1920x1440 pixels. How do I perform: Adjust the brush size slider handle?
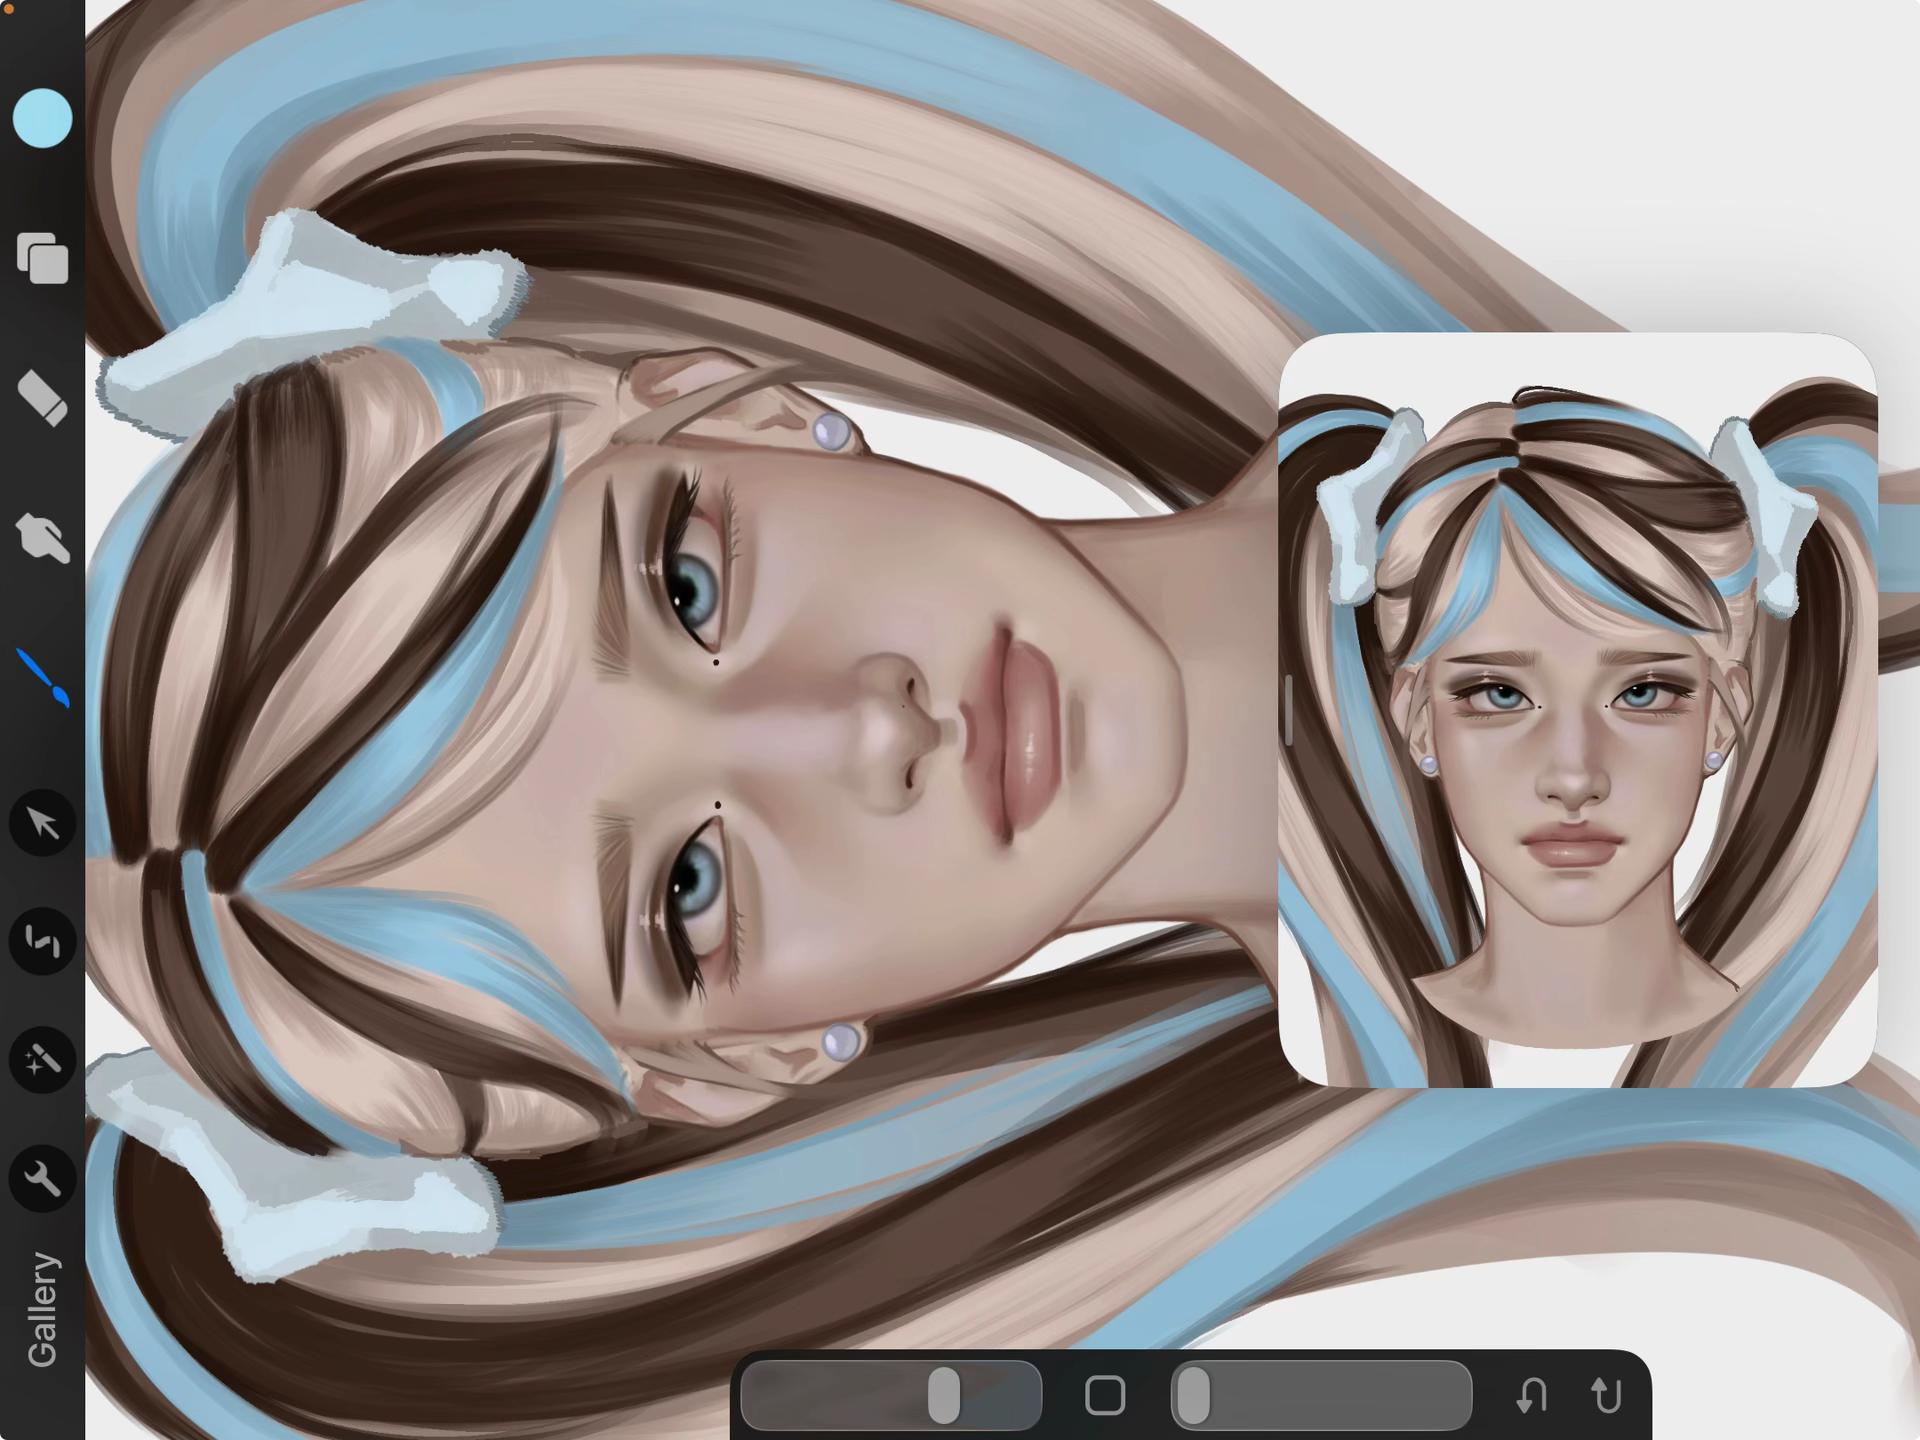click(943, 1395)
